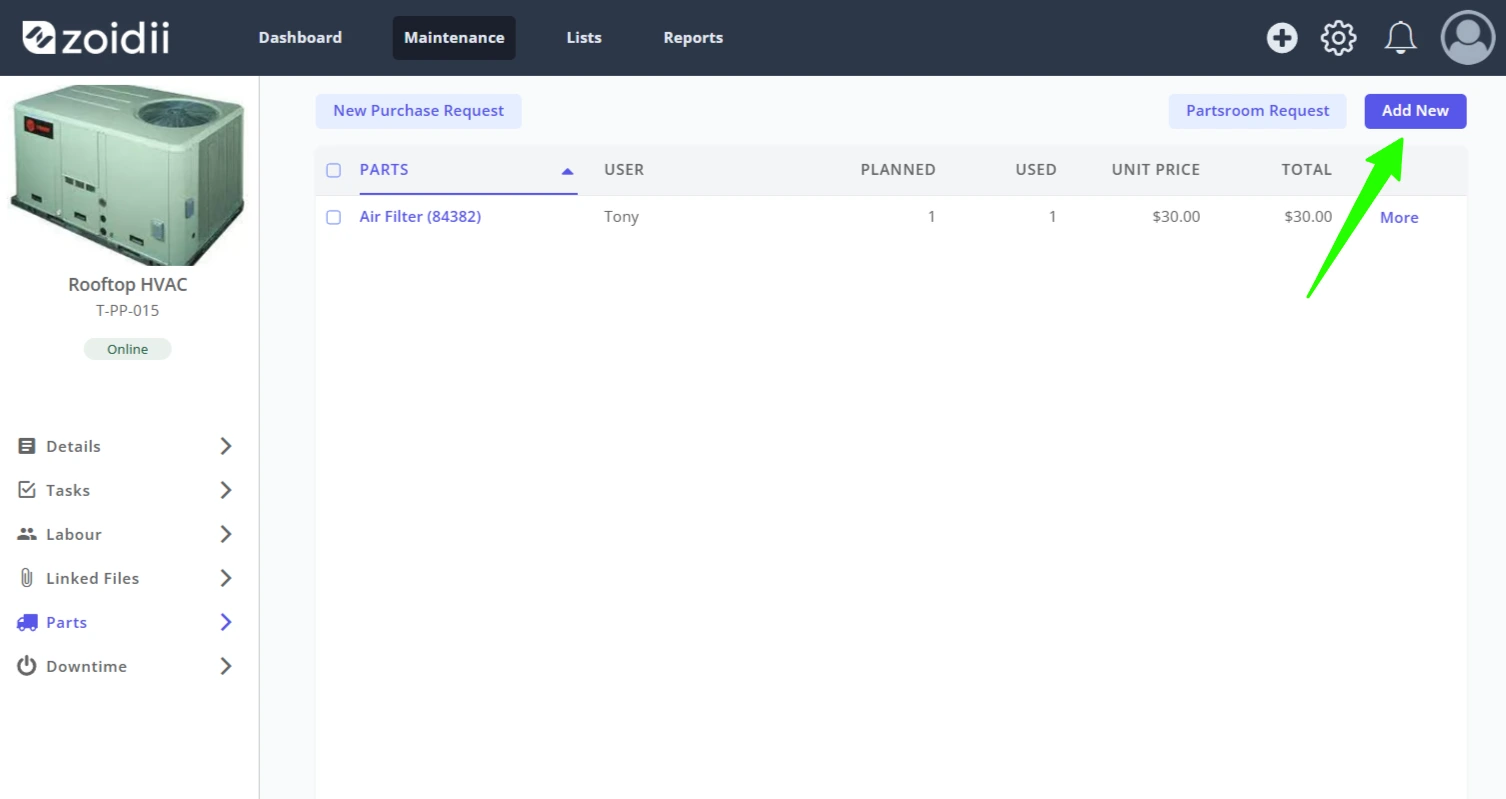Open notifications bell icon
Screen dimensions: 1506x799
[1400, 38]
